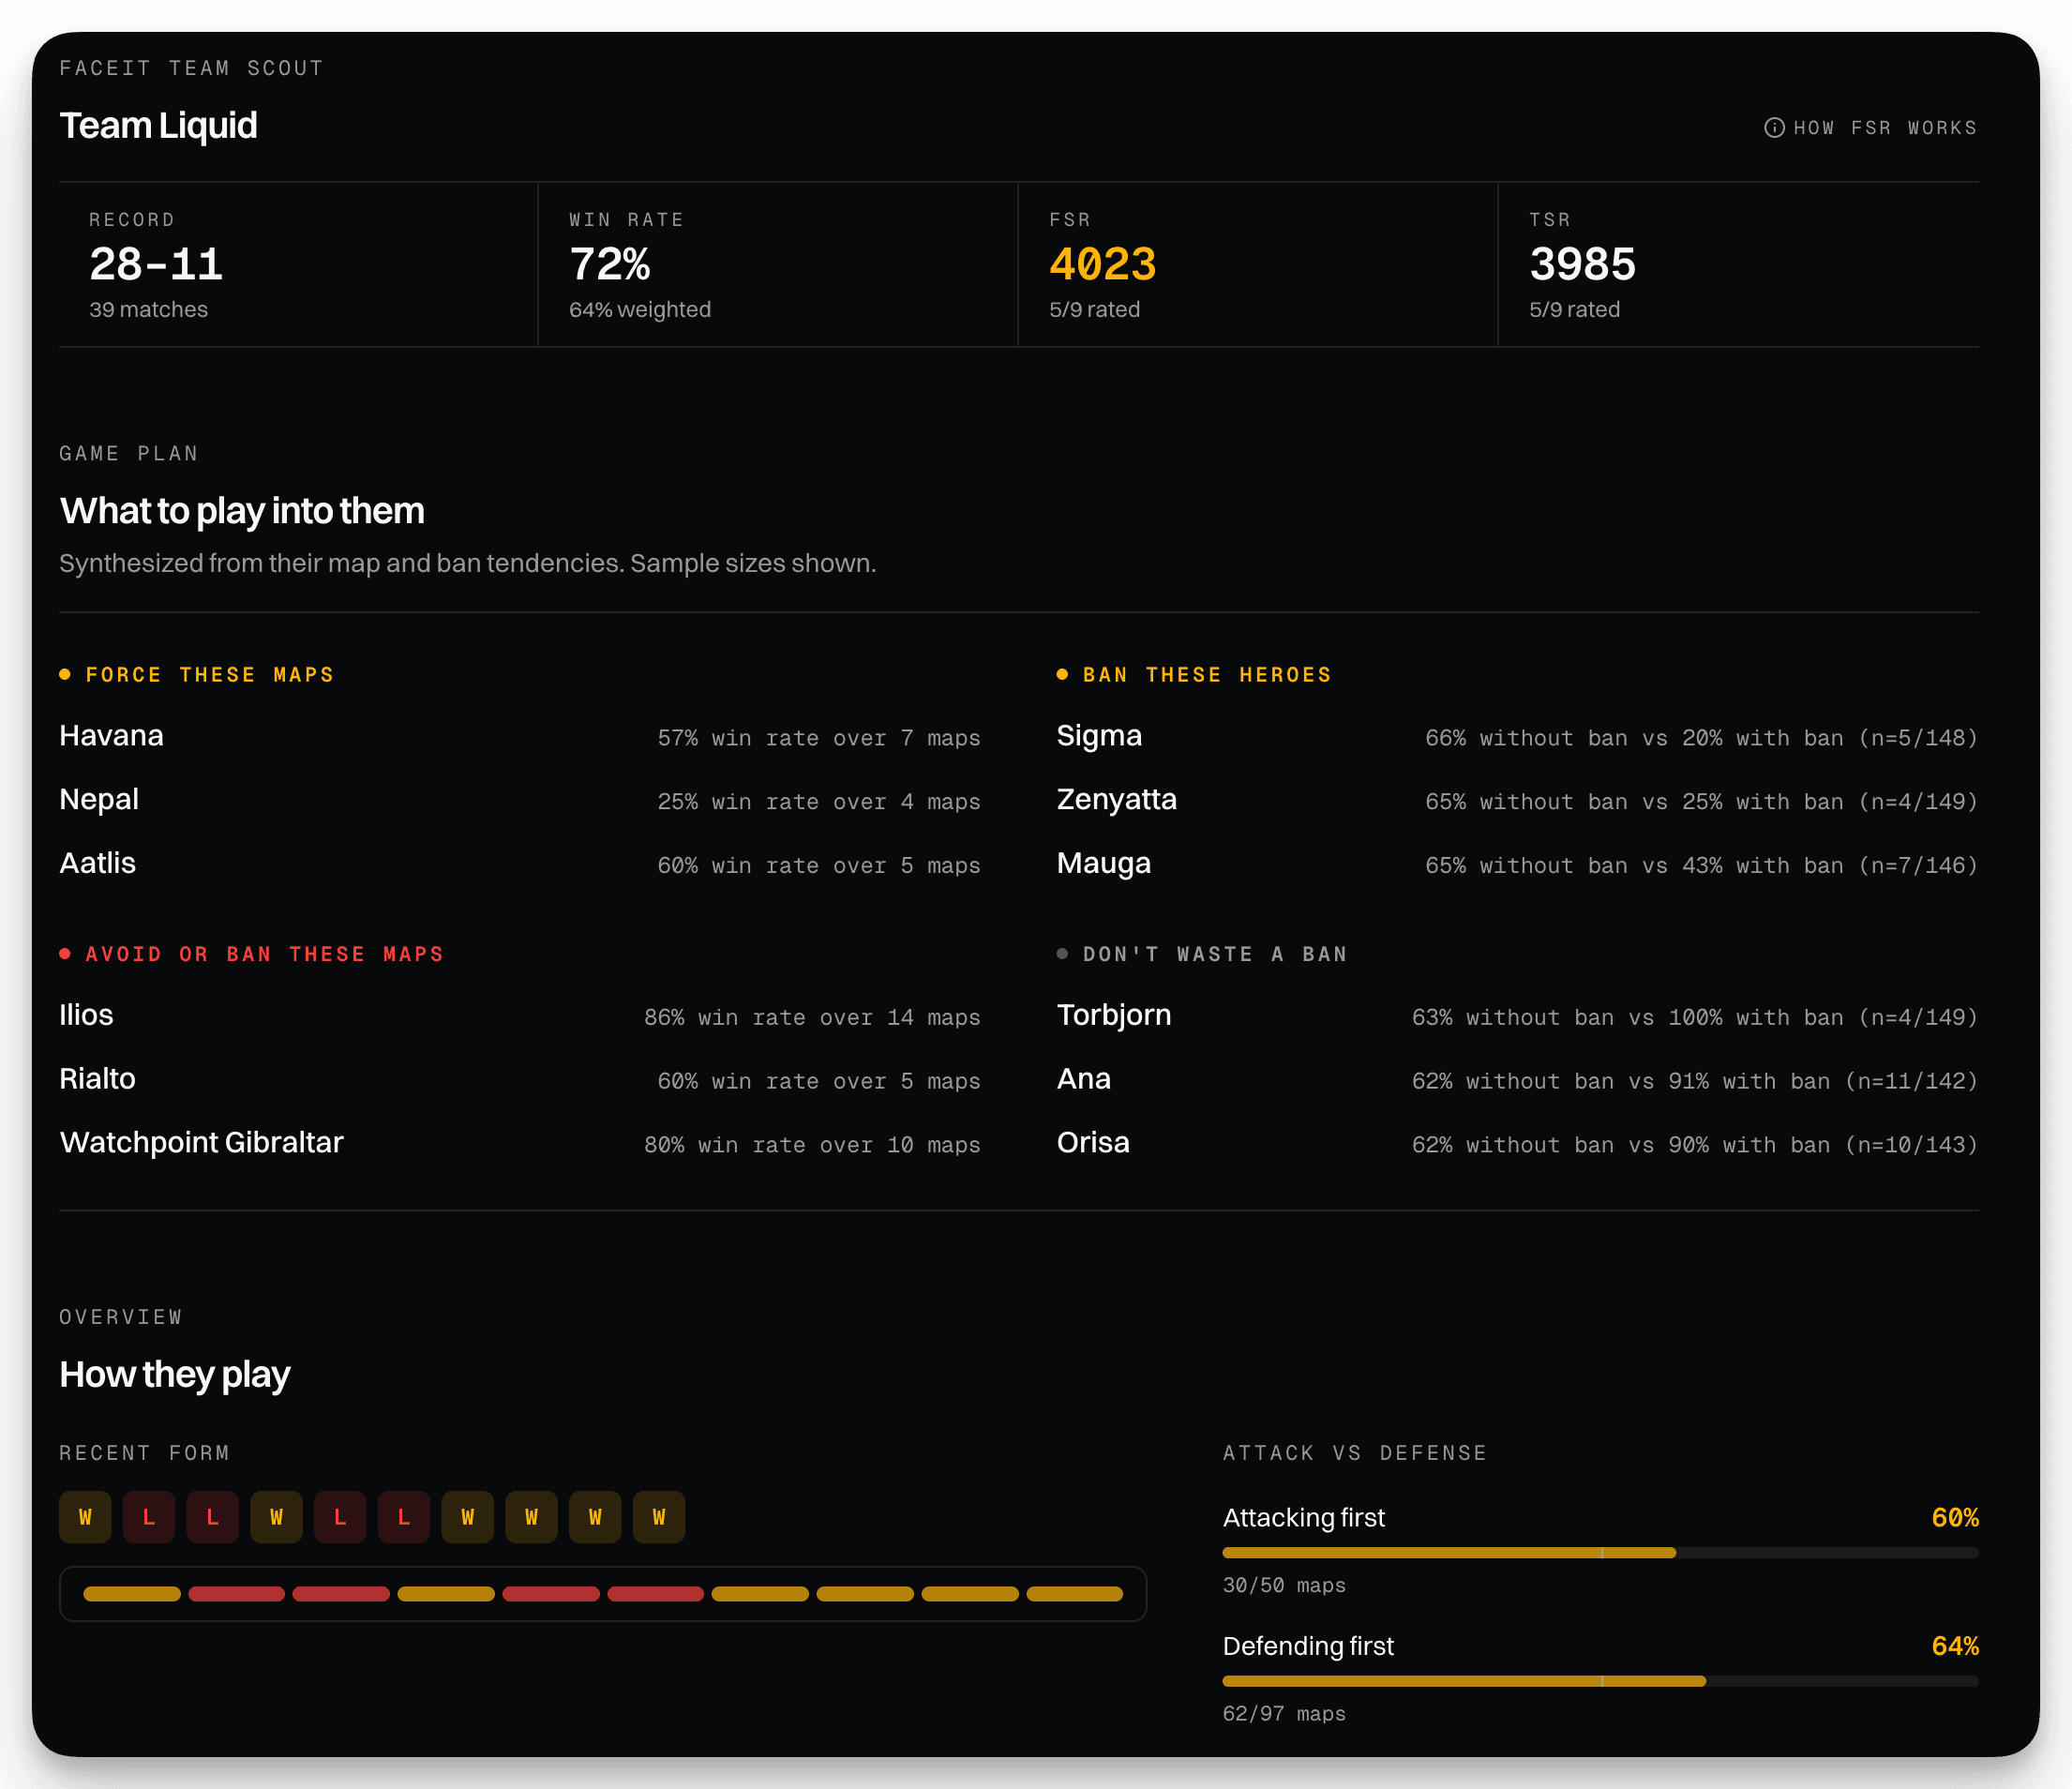The width and height of the screenshot is (2072, 1789).
Task: Click 57% win rate over 7 maps
Action: 819,739
